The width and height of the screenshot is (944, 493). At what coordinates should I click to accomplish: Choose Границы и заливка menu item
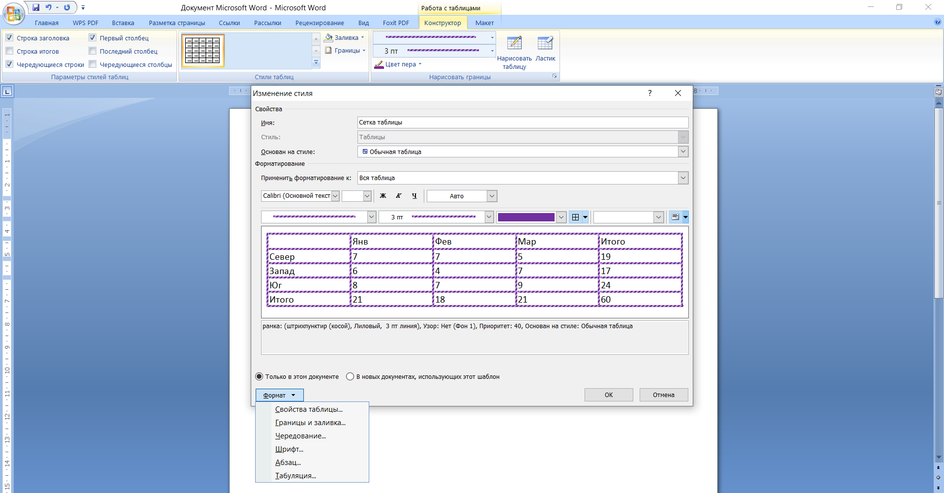[312, 423]
